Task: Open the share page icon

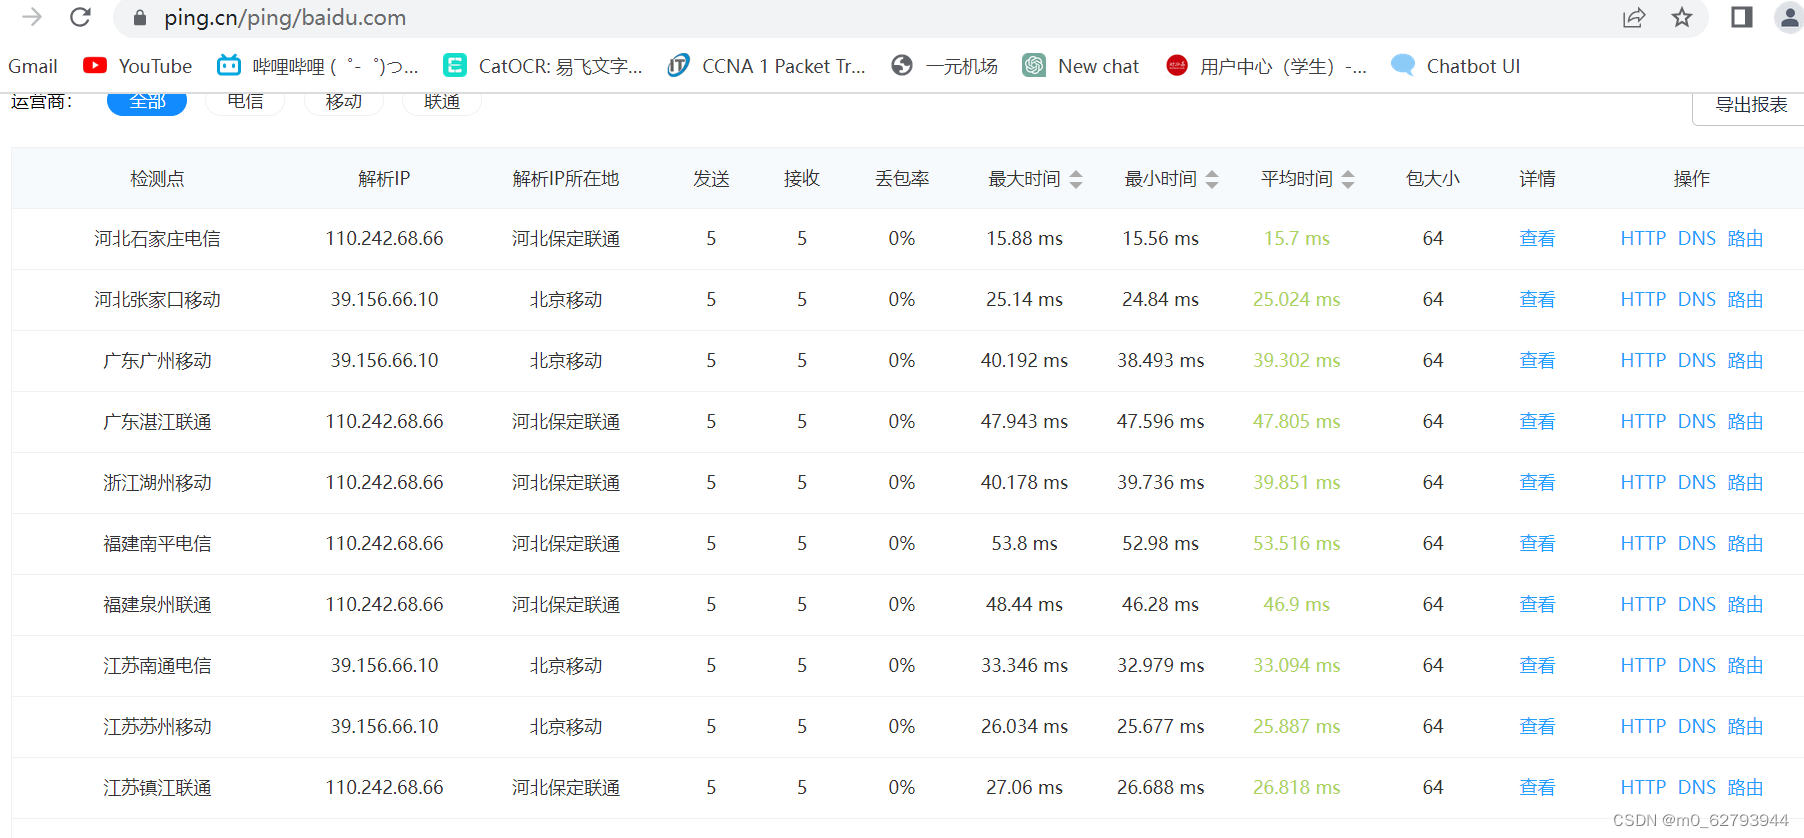Action: tap(1634, 17)
